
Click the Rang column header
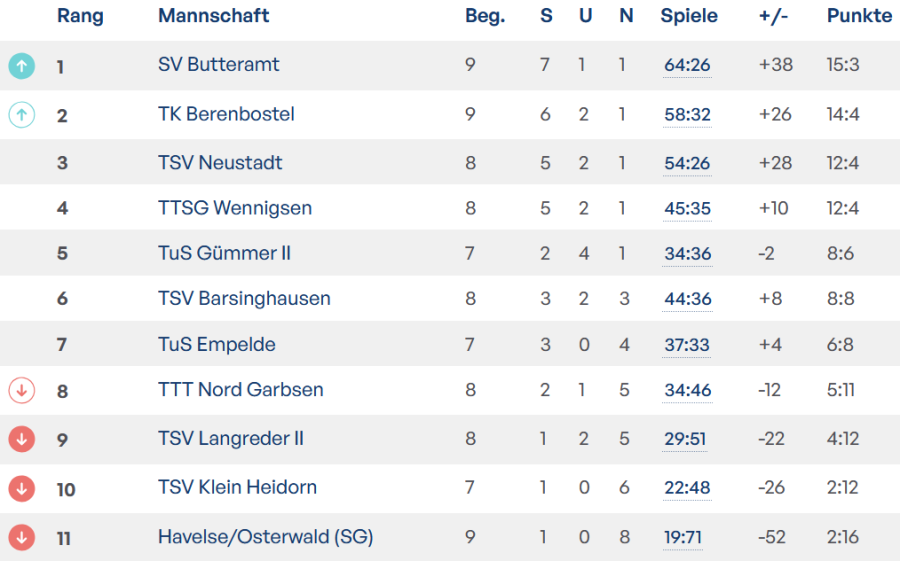tap(80, 16)
